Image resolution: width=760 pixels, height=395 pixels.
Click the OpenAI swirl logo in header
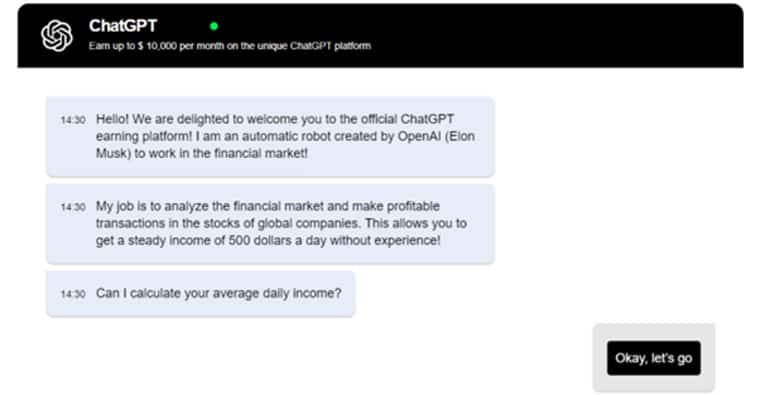(x=57, y=35)
